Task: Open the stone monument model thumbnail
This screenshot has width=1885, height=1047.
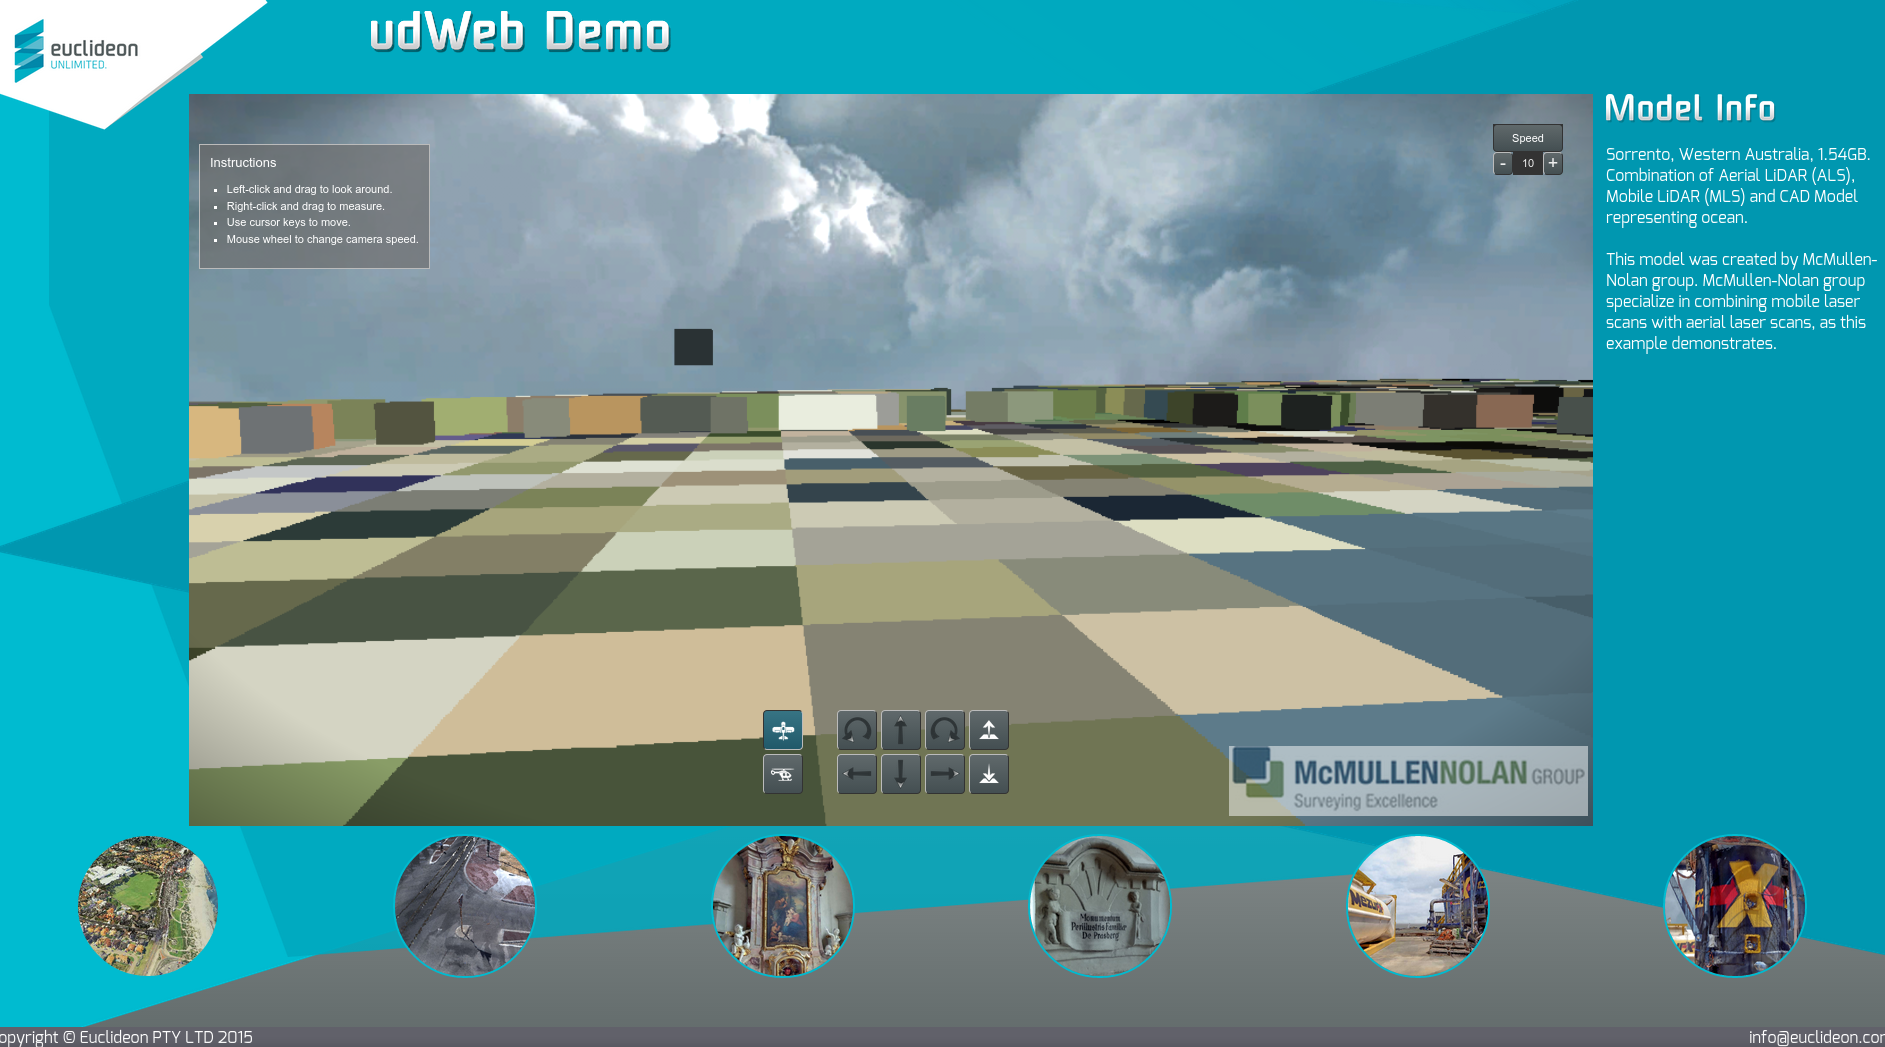Action: click(1100, 906)
